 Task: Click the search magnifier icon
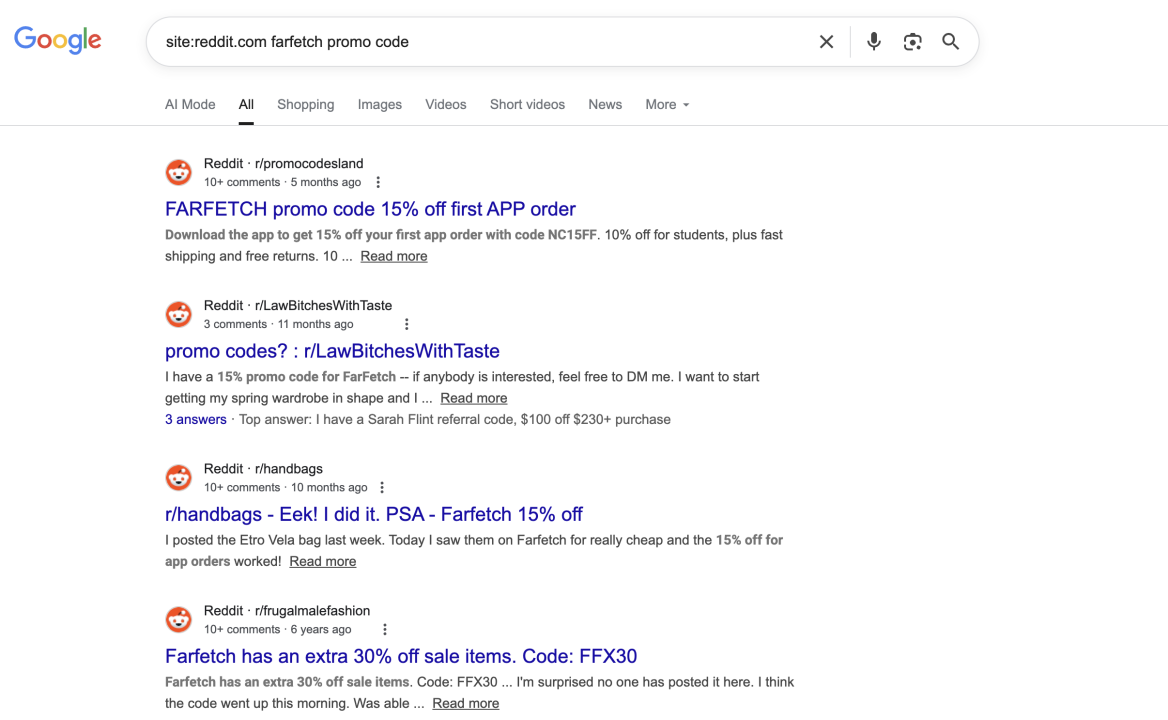(950, 41)
